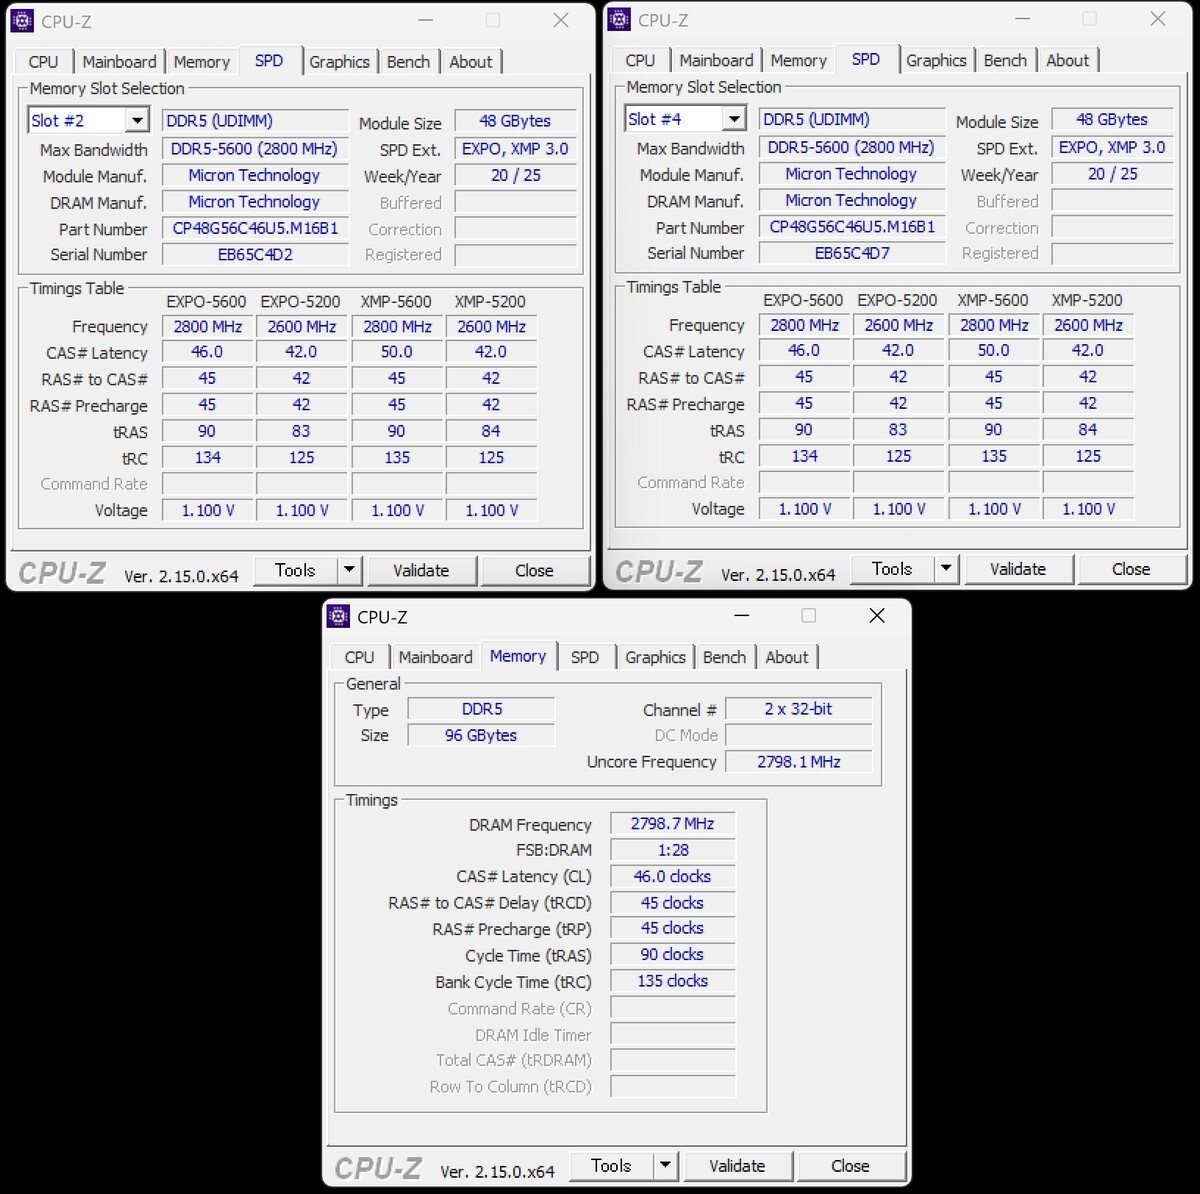Open Slot #2 memory slot dropdown
Viewport: 1200px width, 1194px height.
[138, 121]
